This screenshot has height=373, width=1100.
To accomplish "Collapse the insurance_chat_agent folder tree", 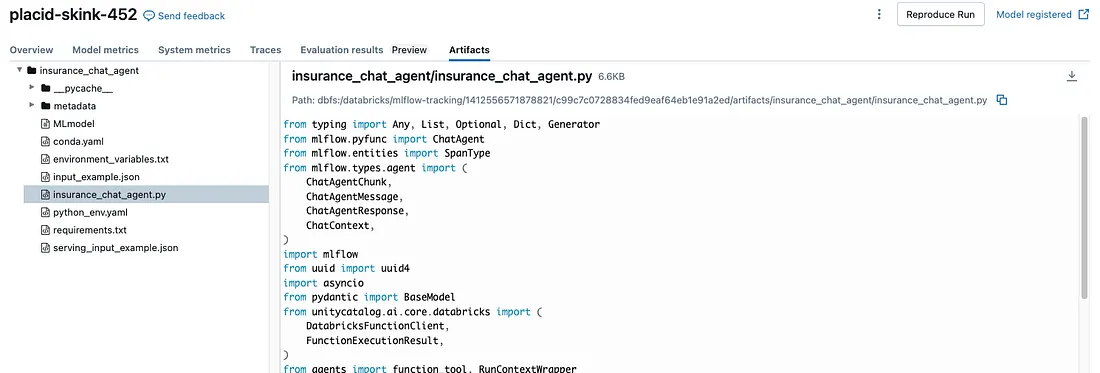I will pos(20,70).
